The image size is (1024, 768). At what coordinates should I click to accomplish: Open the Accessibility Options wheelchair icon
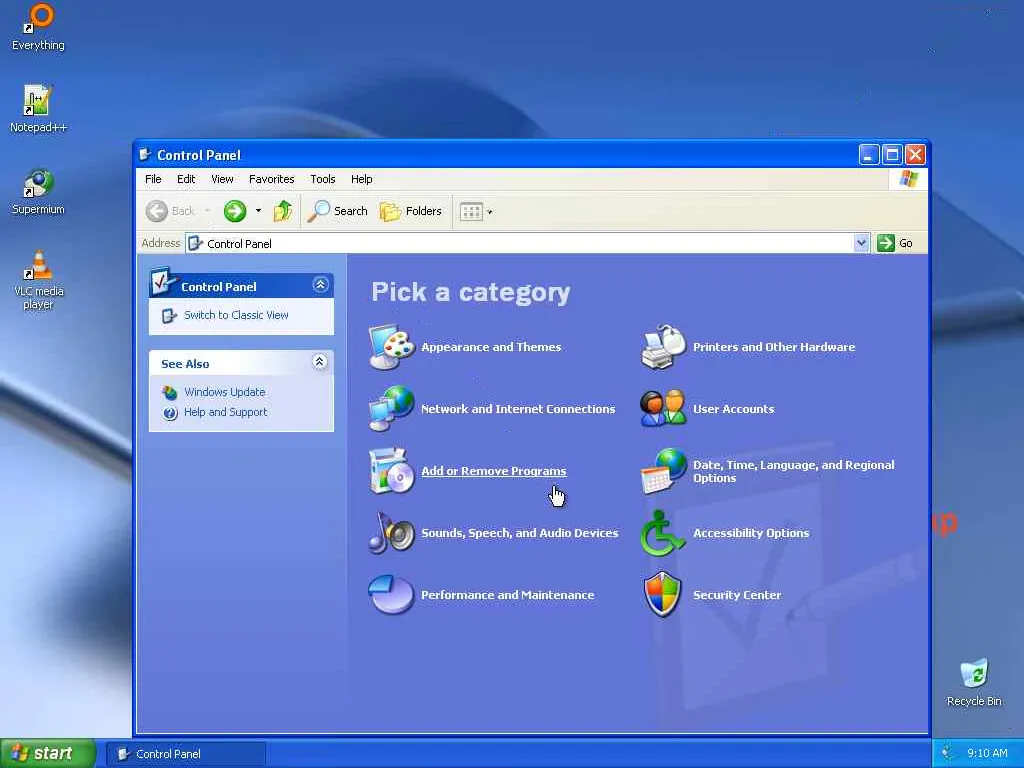click(663, 533)
